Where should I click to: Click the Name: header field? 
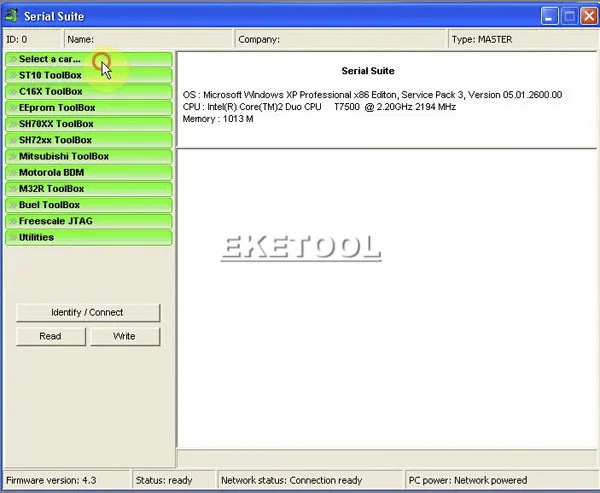148,39
